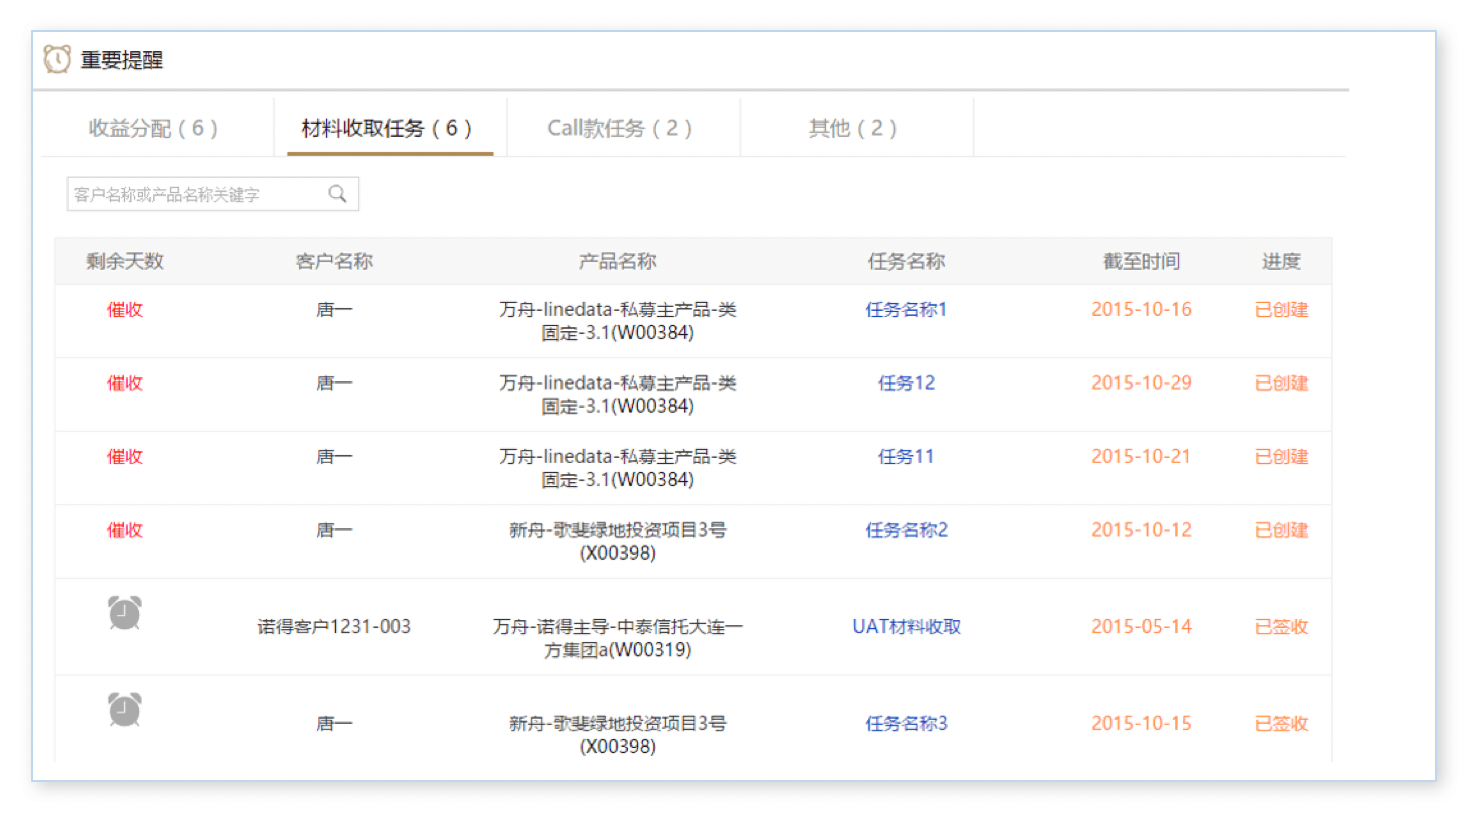Click the 任务名称 column header
The image size is (1474, 818).
(x=906, y=261)
